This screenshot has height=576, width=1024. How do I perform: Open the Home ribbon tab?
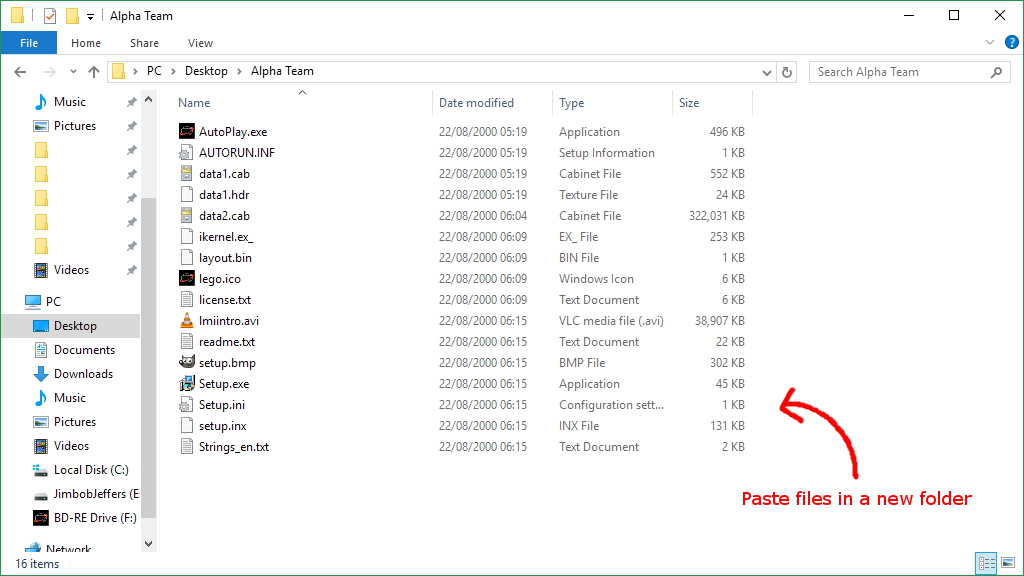(x=86, y=43)
